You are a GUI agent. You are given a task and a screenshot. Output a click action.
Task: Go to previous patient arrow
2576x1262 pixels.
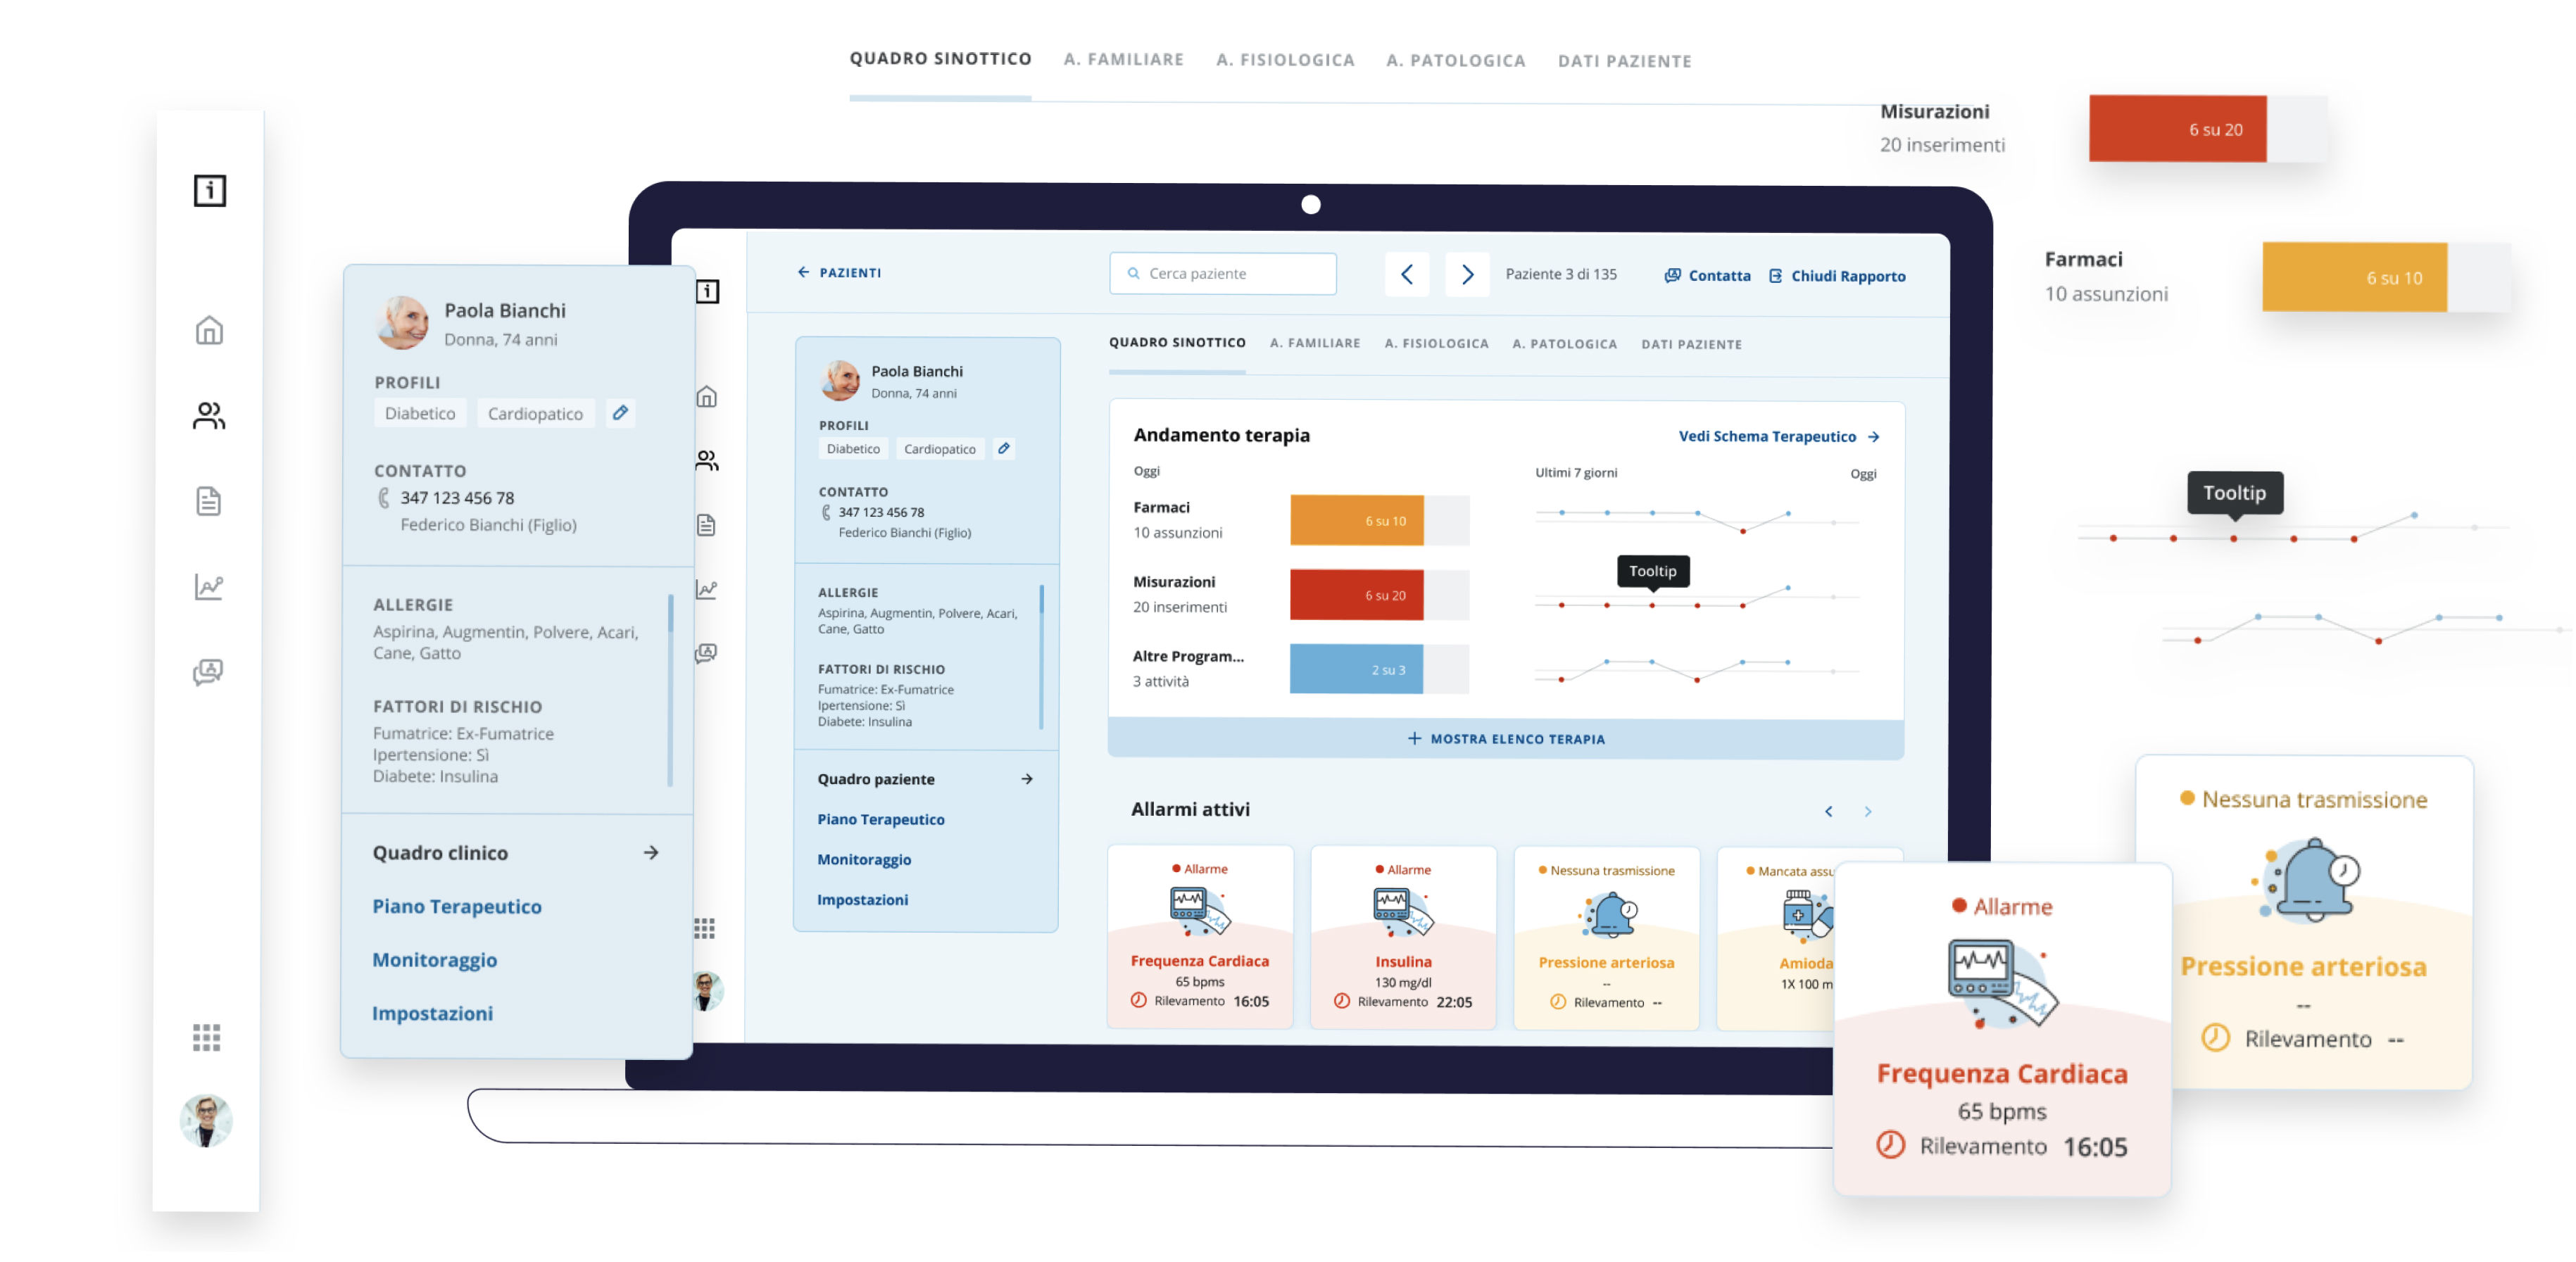point(1406,274)
